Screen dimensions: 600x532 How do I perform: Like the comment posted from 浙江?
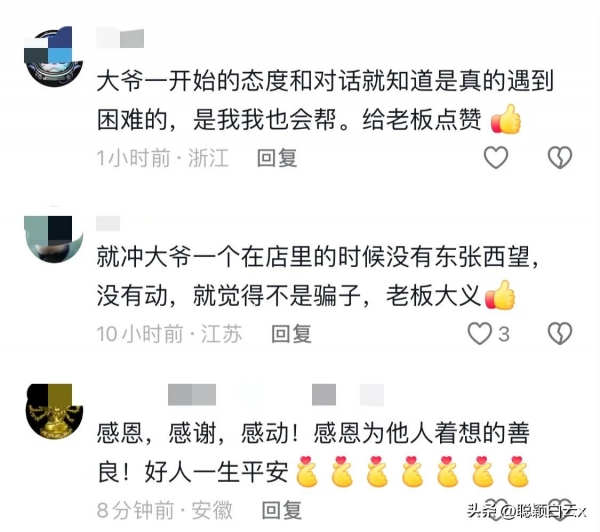pyautogui.click(x=496, y=157)
